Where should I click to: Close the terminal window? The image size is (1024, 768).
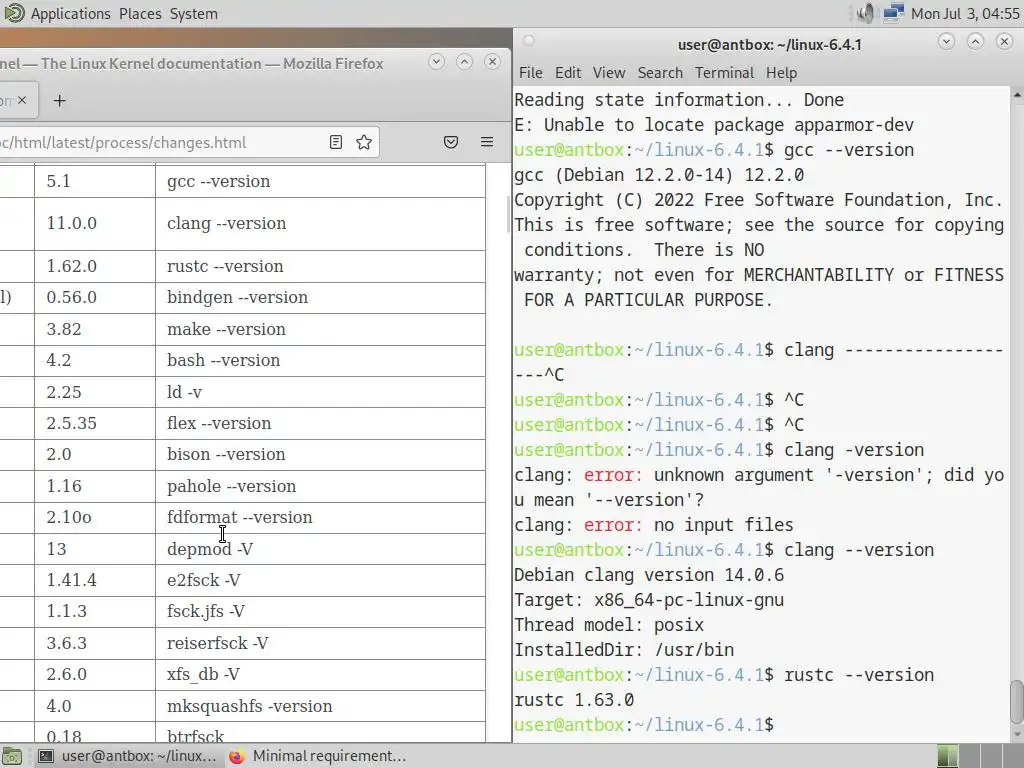[1004, 42]
